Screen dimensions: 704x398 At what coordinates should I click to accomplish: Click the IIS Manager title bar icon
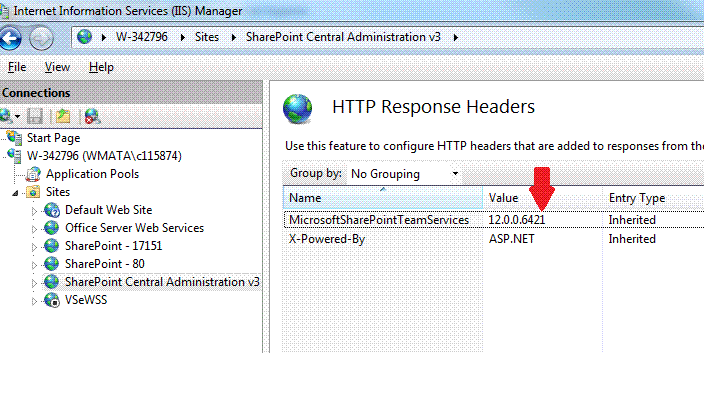4,11
